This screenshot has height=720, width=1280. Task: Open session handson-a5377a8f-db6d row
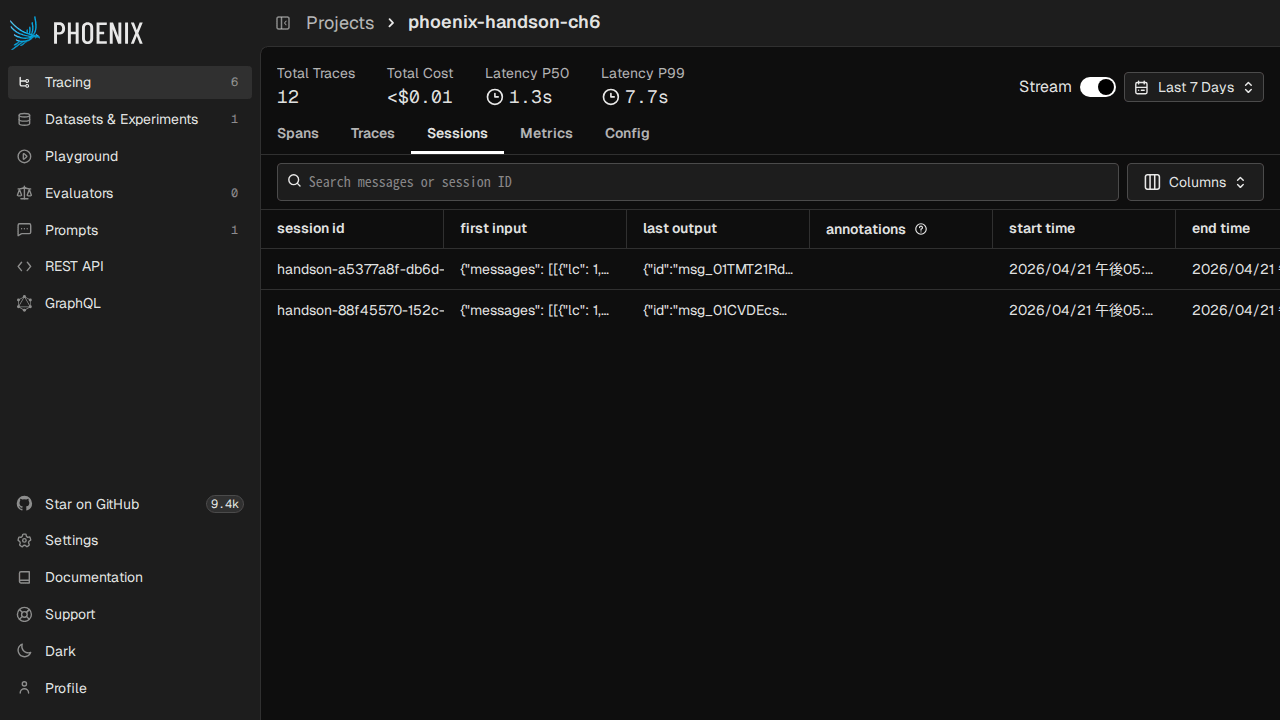click(x=770, y=269)
